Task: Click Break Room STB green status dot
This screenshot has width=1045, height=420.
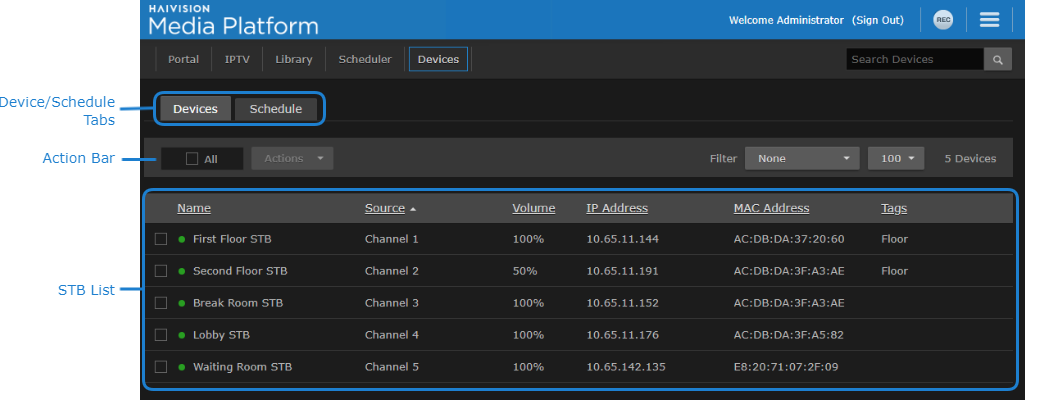Action: click(182, 303)
